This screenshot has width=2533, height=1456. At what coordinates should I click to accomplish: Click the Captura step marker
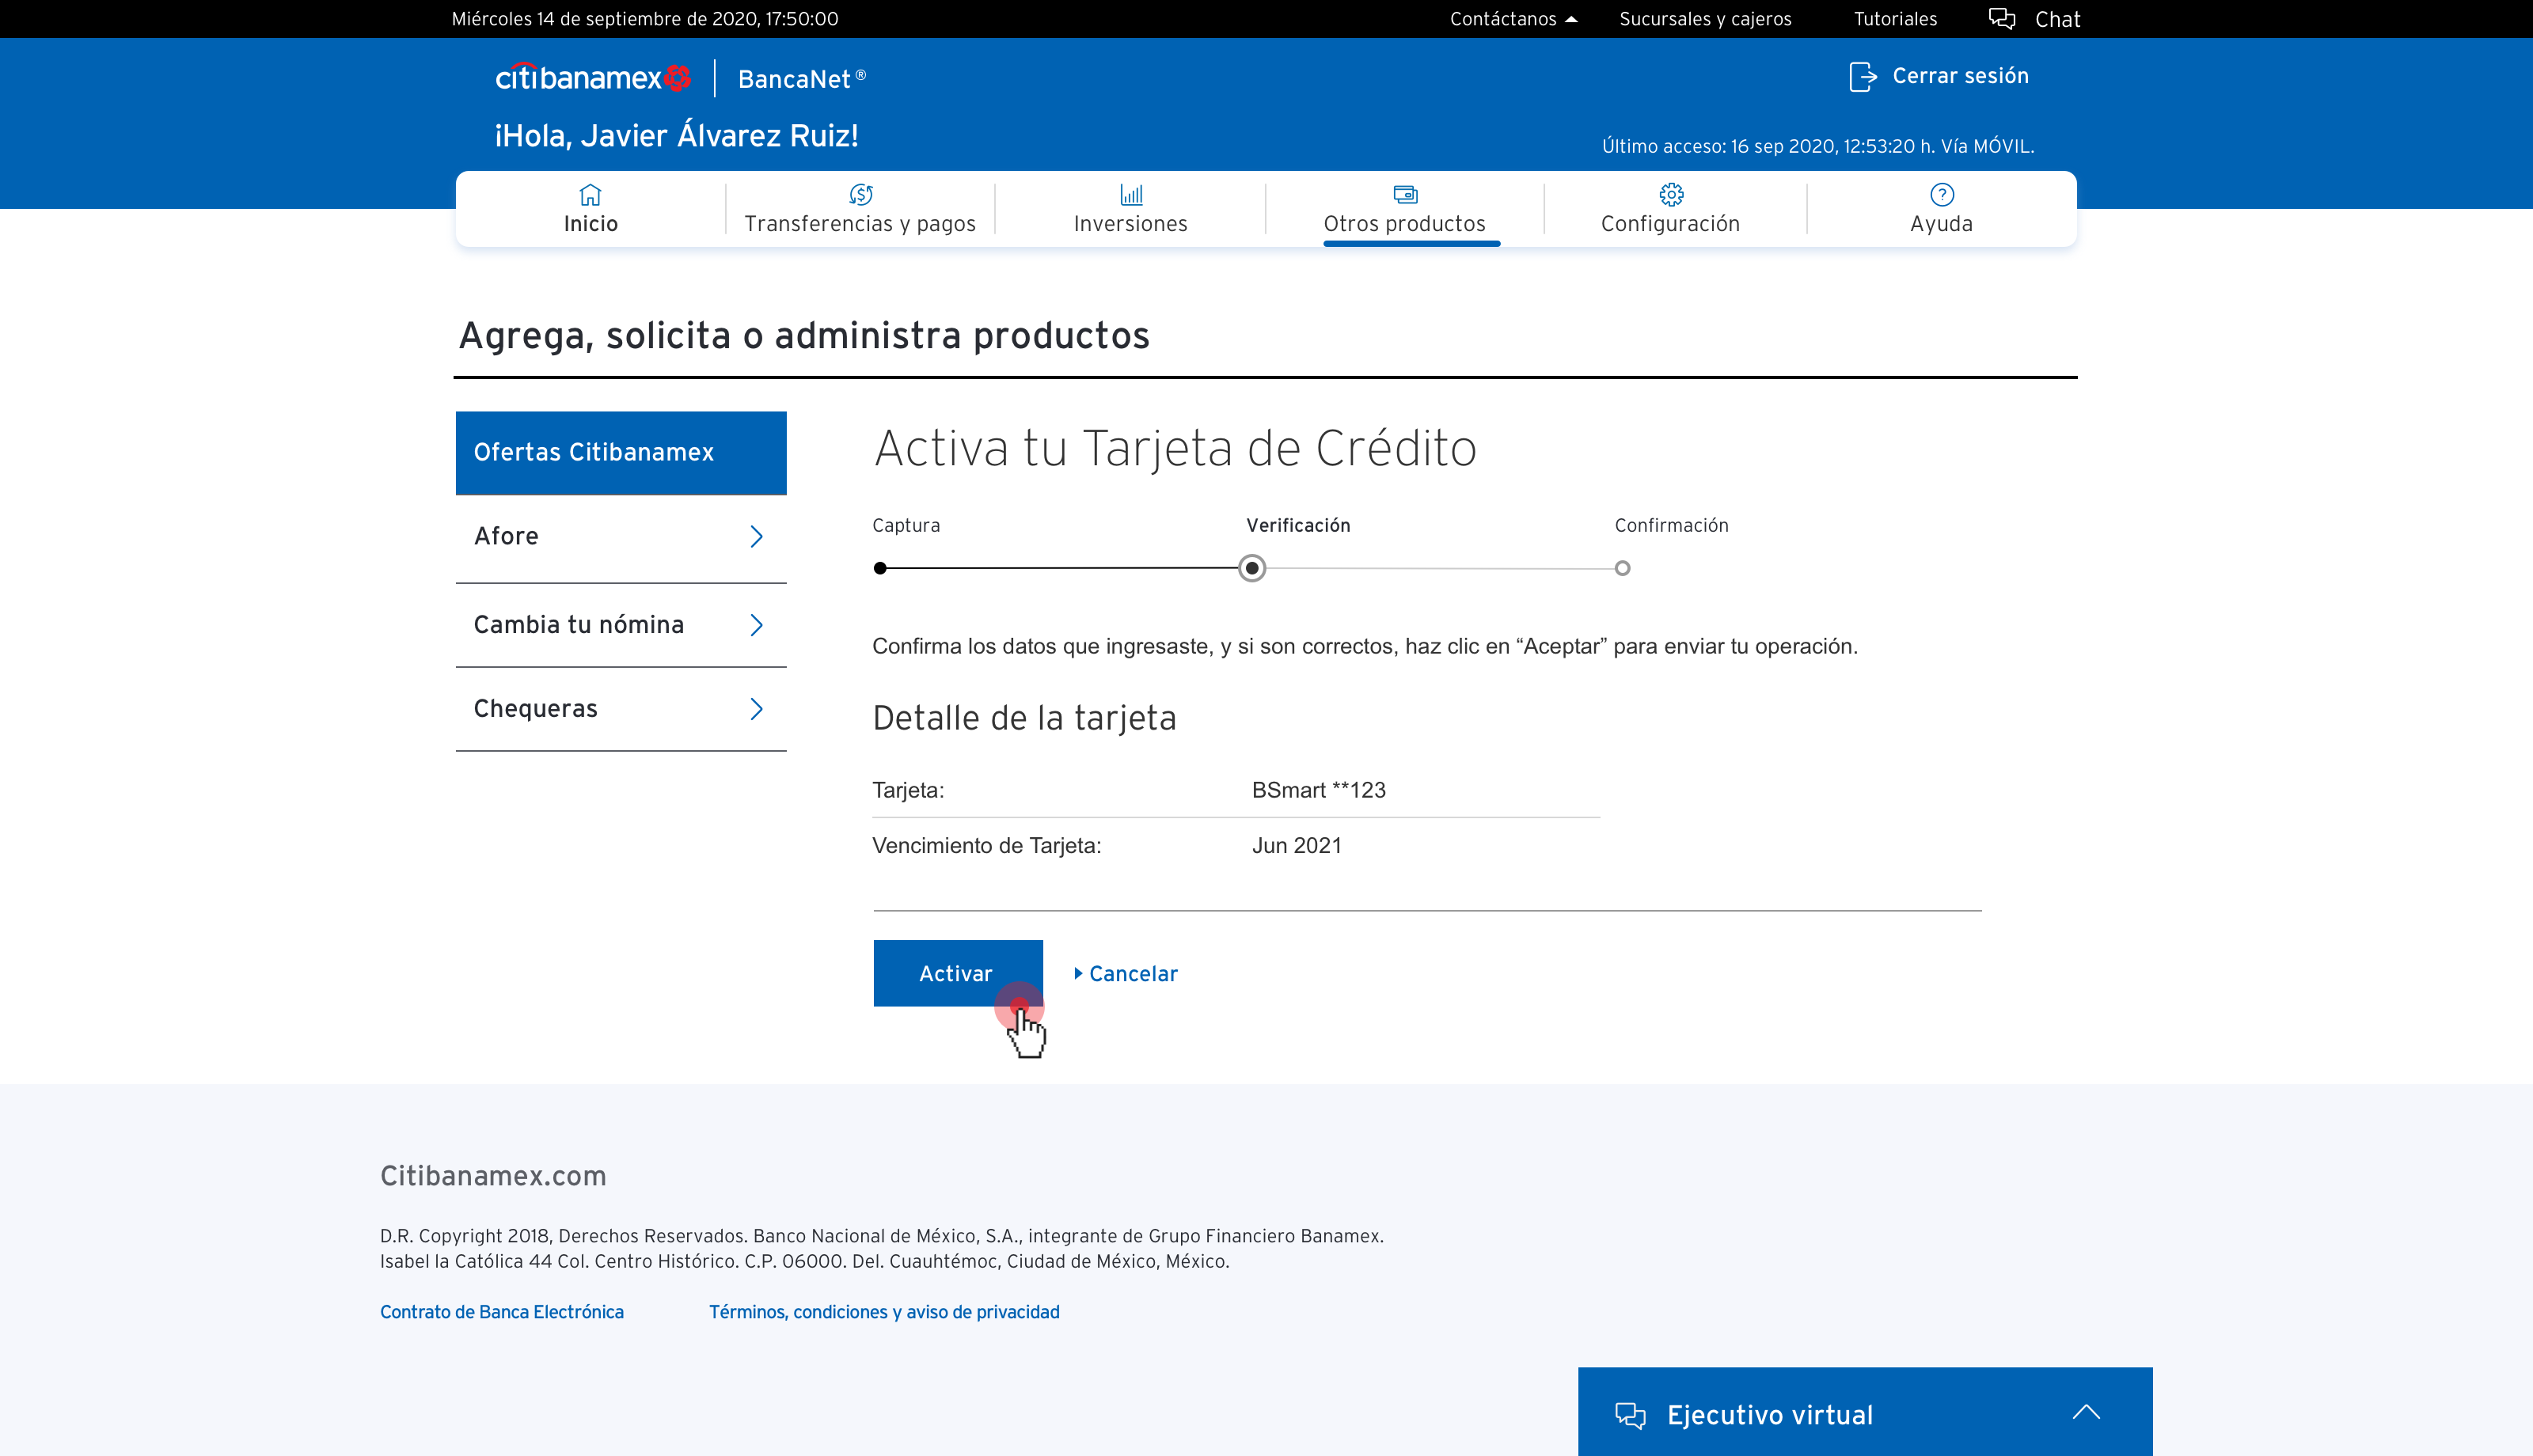tap(880, 568)
